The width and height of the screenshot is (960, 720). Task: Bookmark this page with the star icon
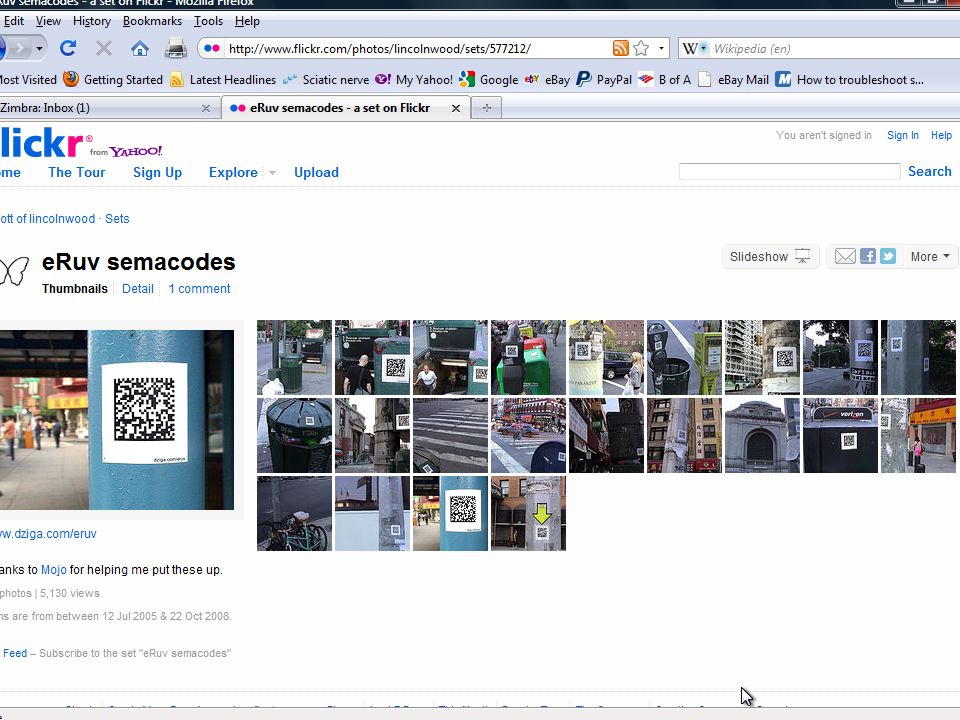641,48
